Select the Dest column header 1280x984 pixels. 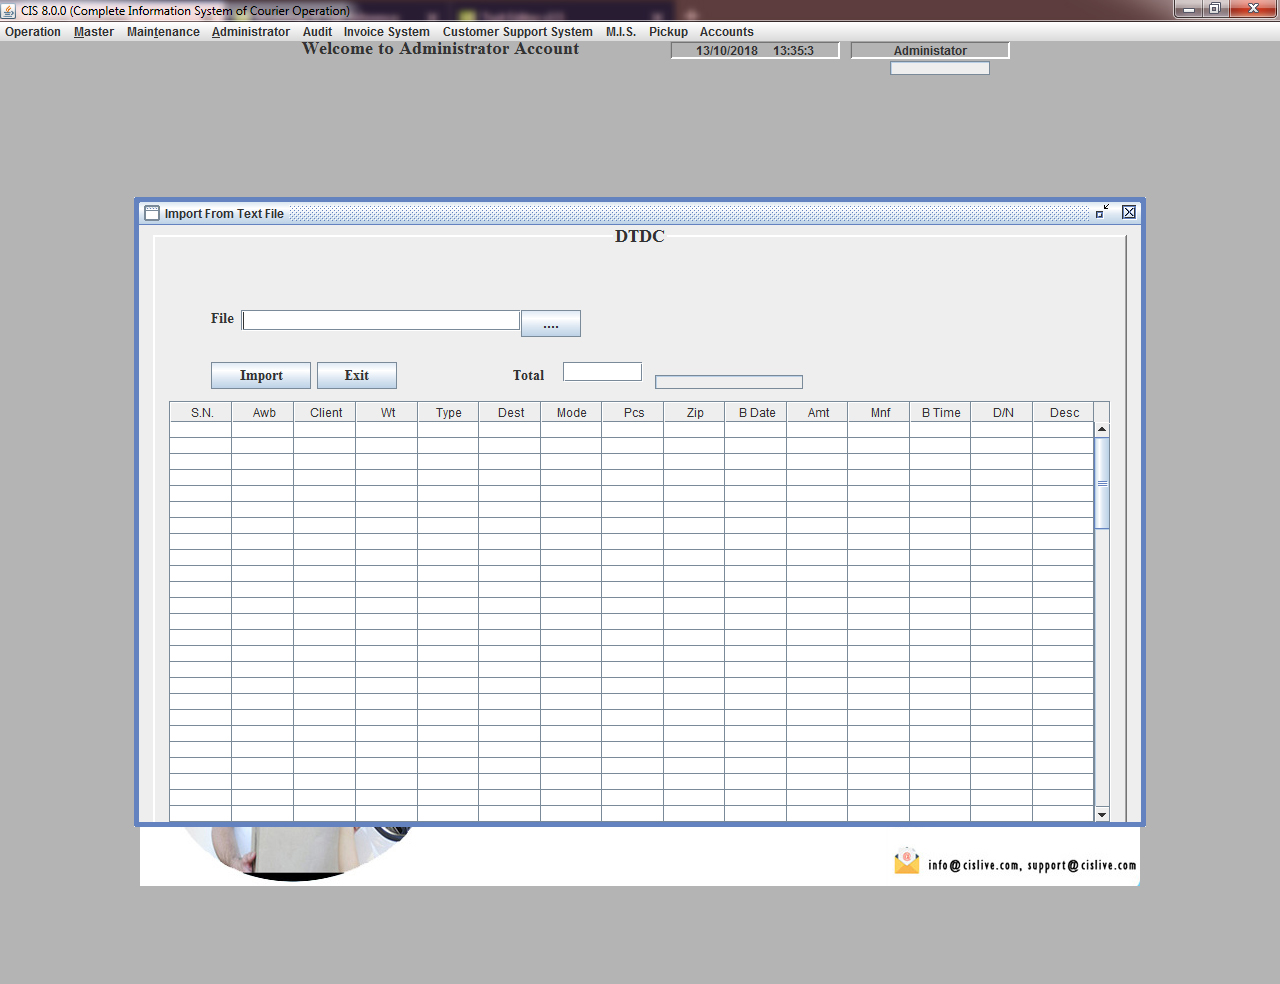(511, 412)
